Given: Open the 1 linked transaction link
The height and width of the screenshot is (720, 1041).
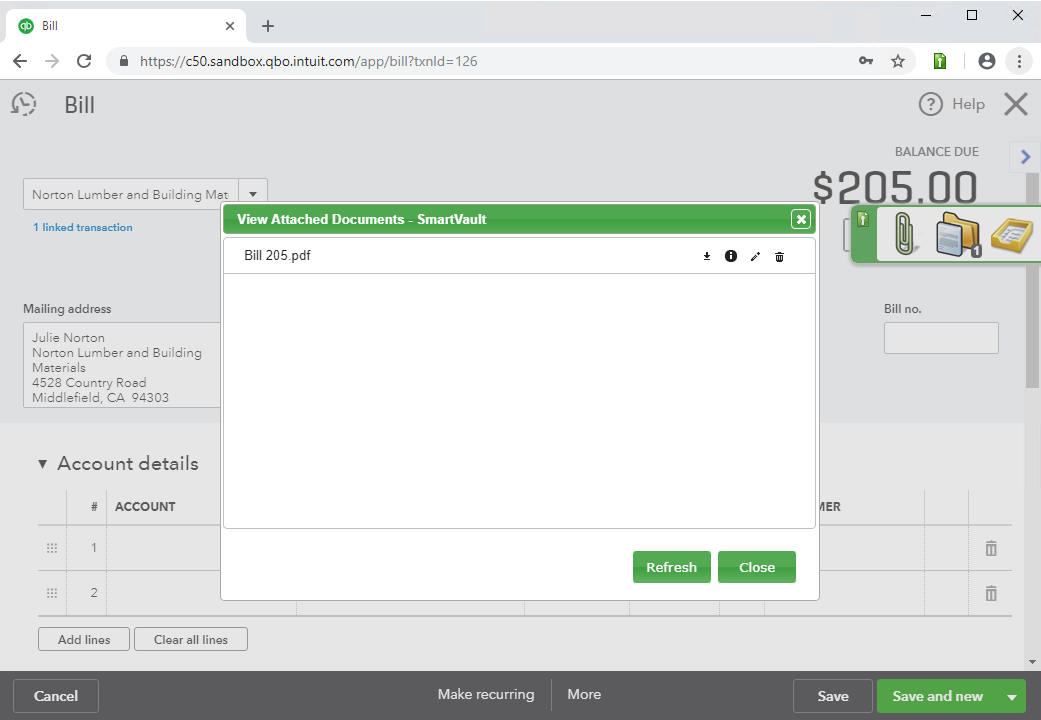Looking at the screenshot, I should coord(83,227).
